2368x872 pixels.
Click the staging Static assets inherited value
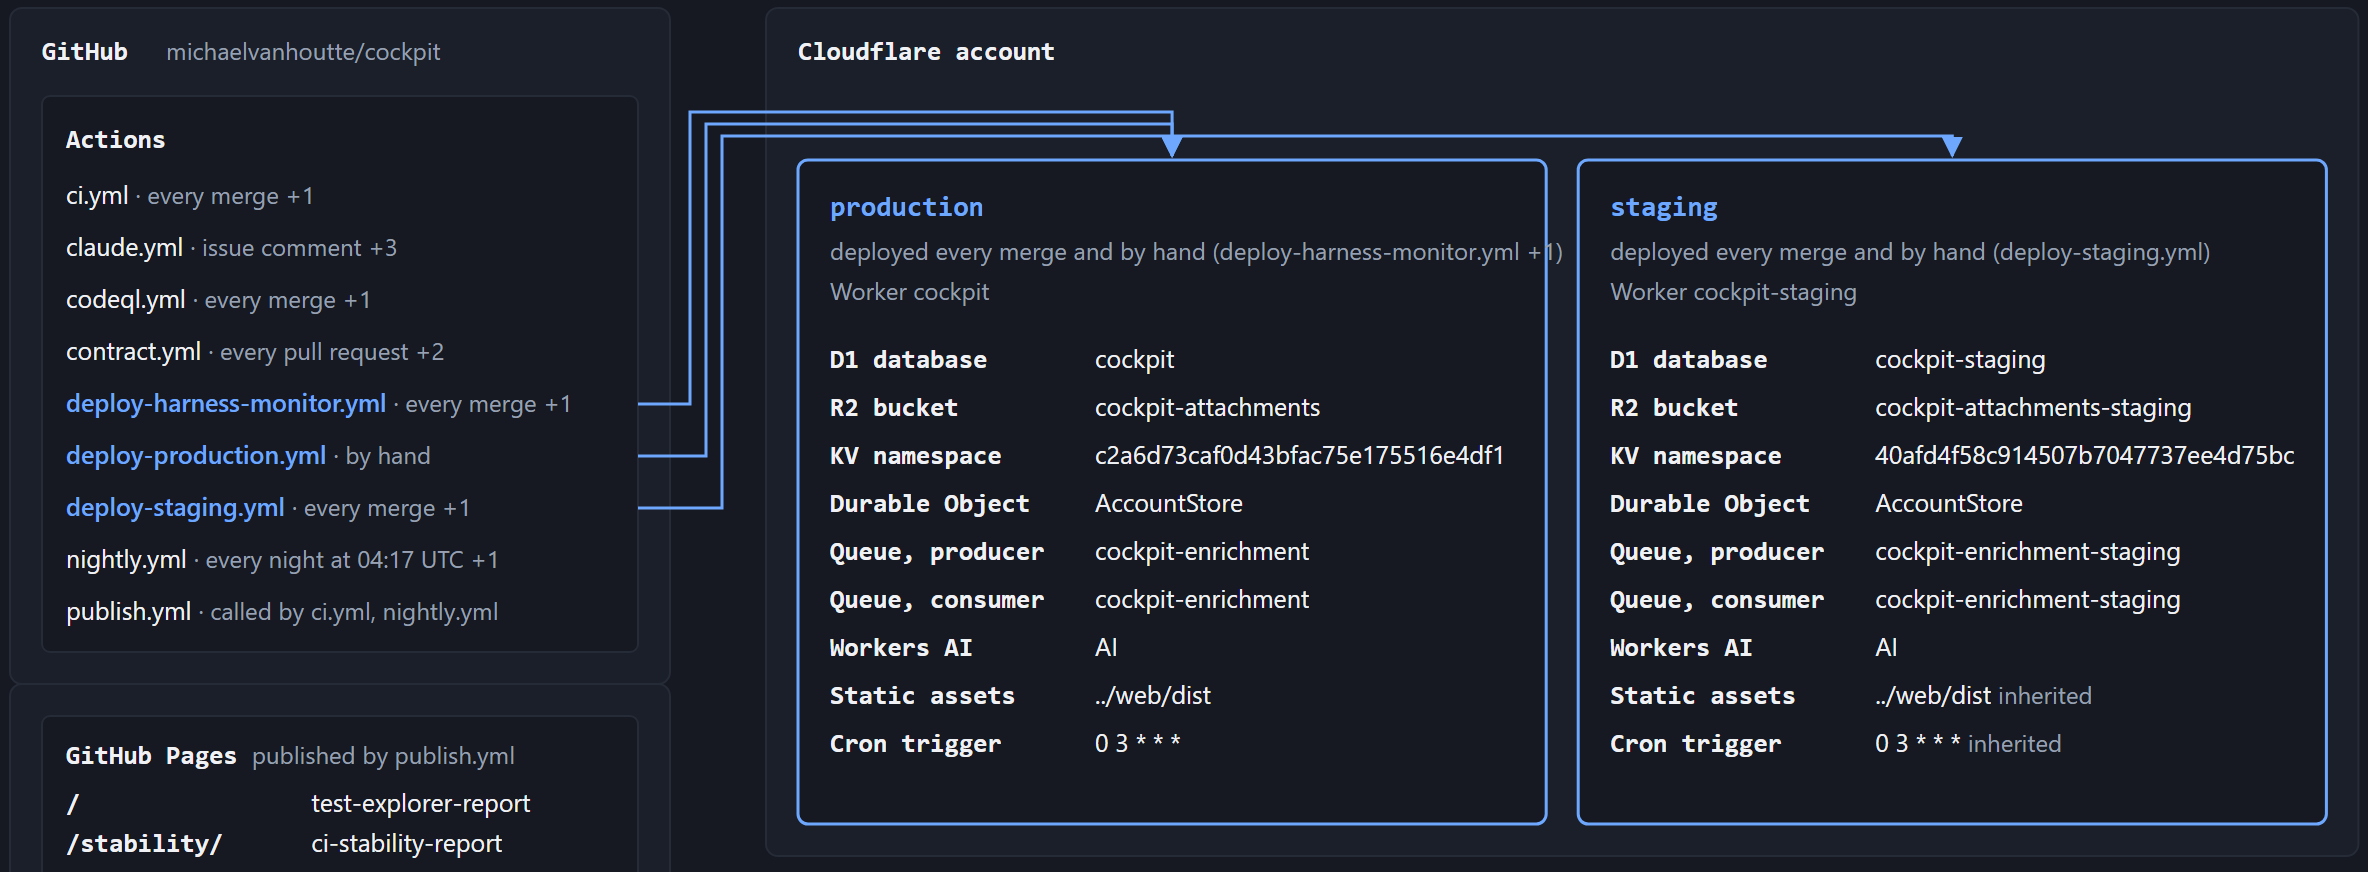pyautogui.click(x=1983, y=696)
